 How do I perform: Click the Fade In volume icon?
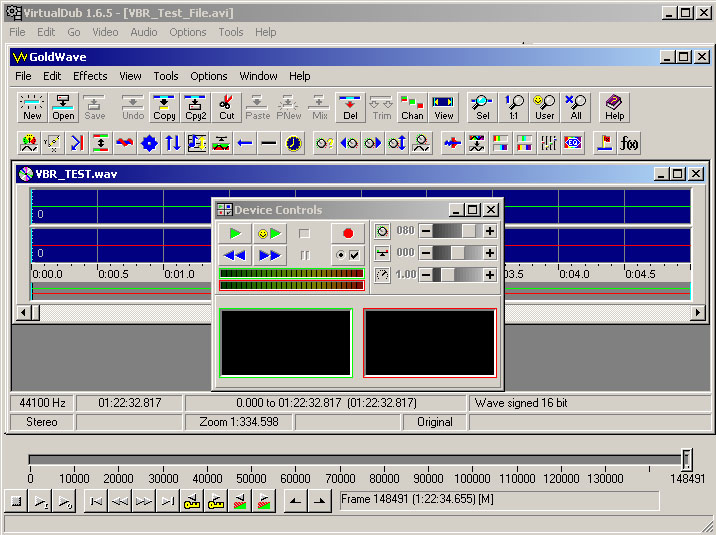click(349, 143)
